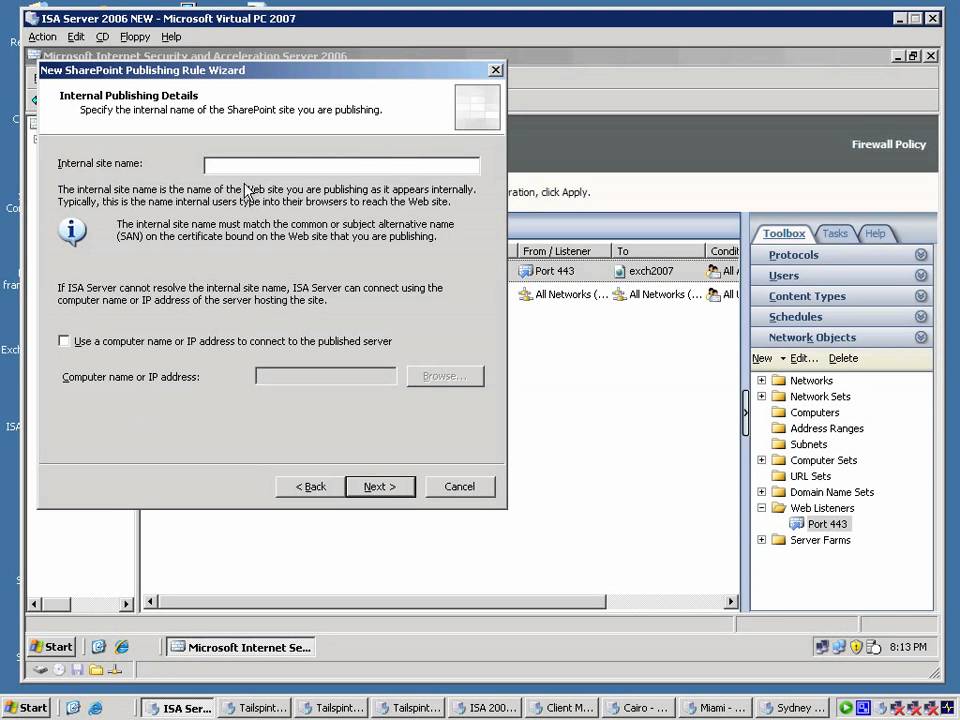Switch to the Toolbox tab
The image size is (960, 720).
click(x=784, y=233)
